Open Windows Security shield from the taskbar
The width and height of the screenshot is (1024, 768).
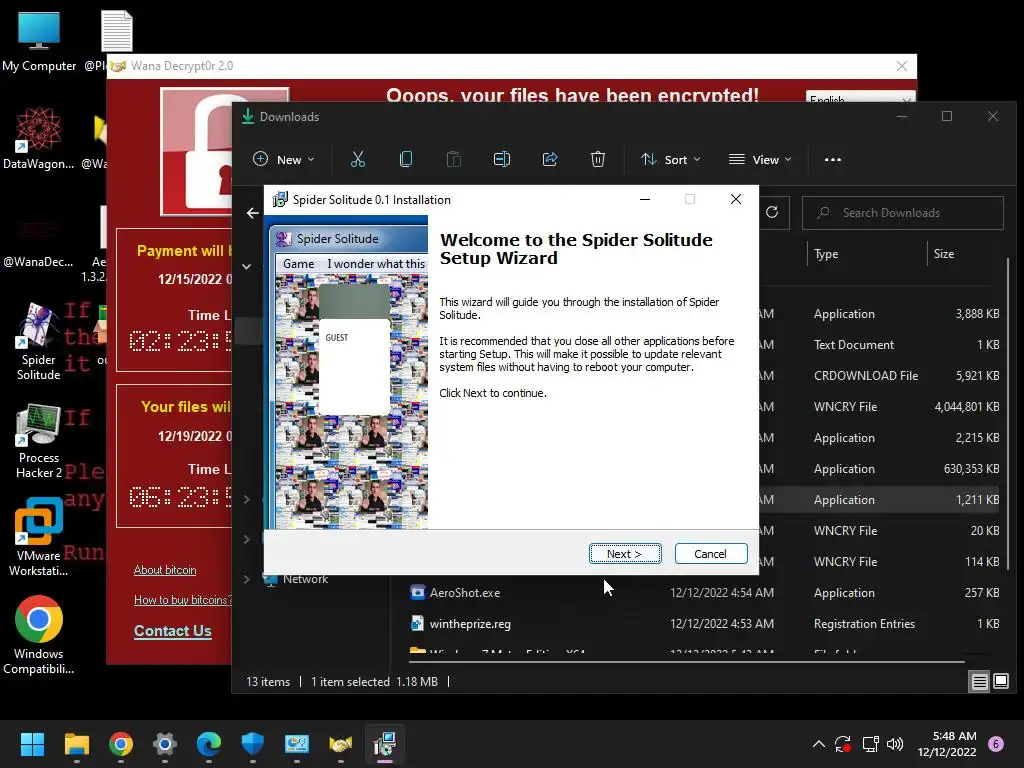point(253,744)
